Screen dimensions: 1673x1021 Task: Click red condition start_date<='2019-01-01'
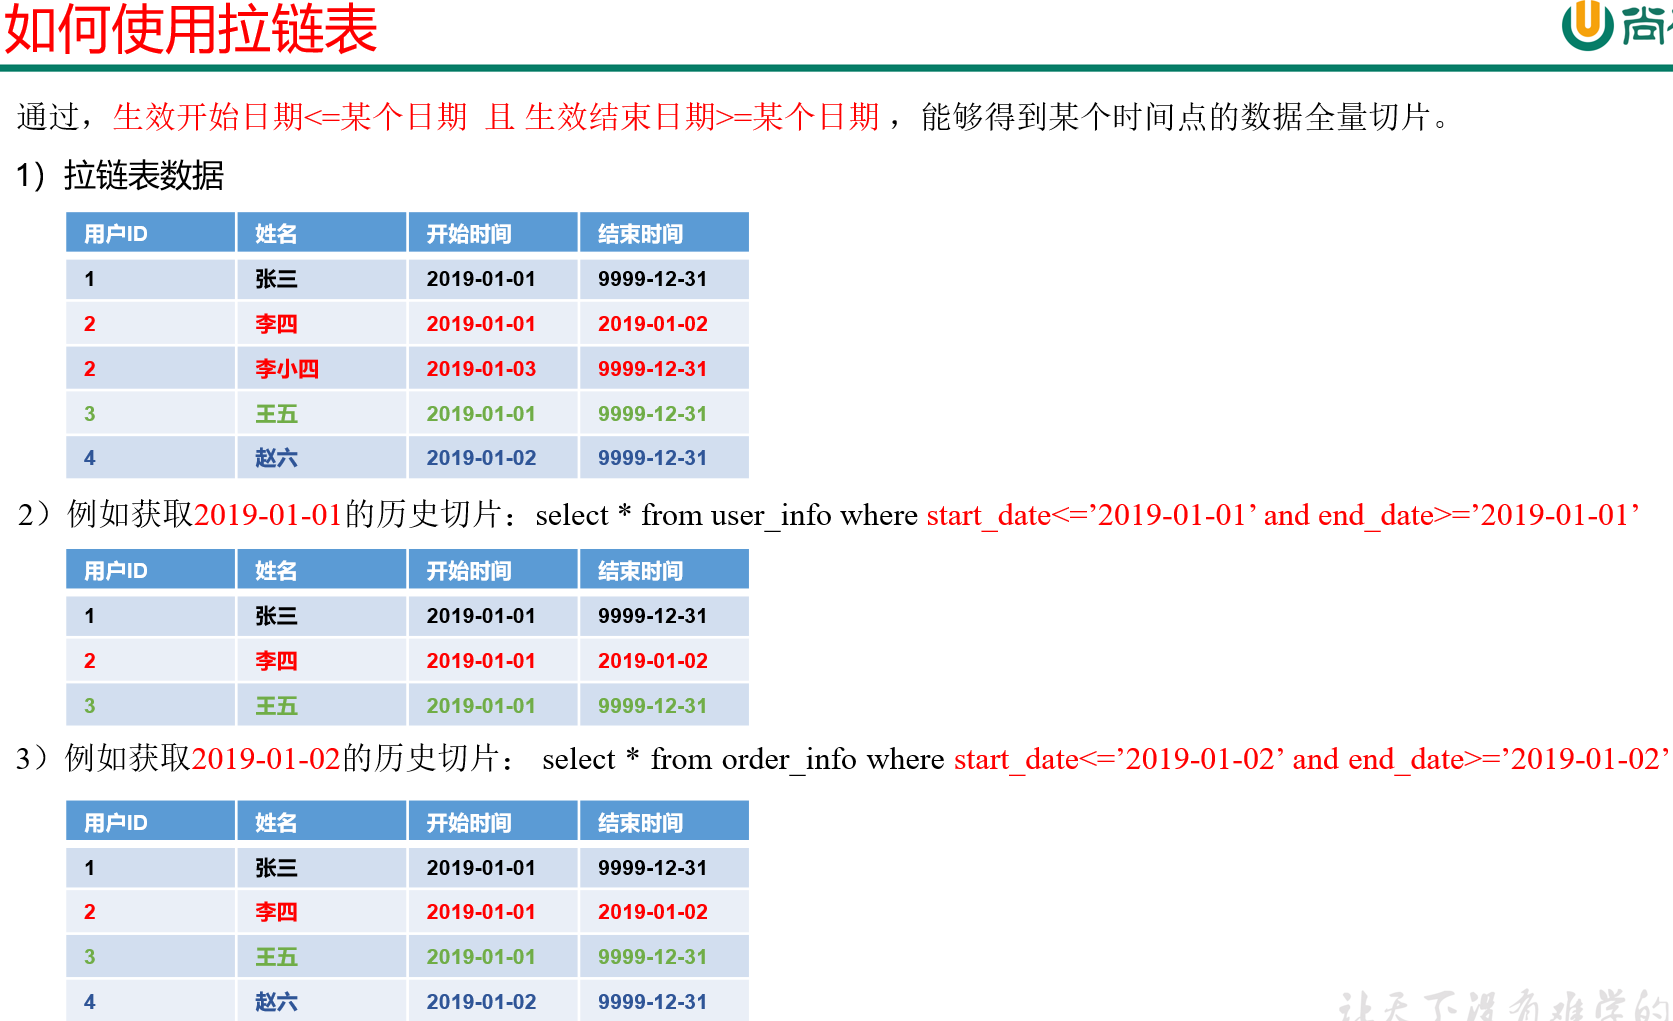point(1091,515)
